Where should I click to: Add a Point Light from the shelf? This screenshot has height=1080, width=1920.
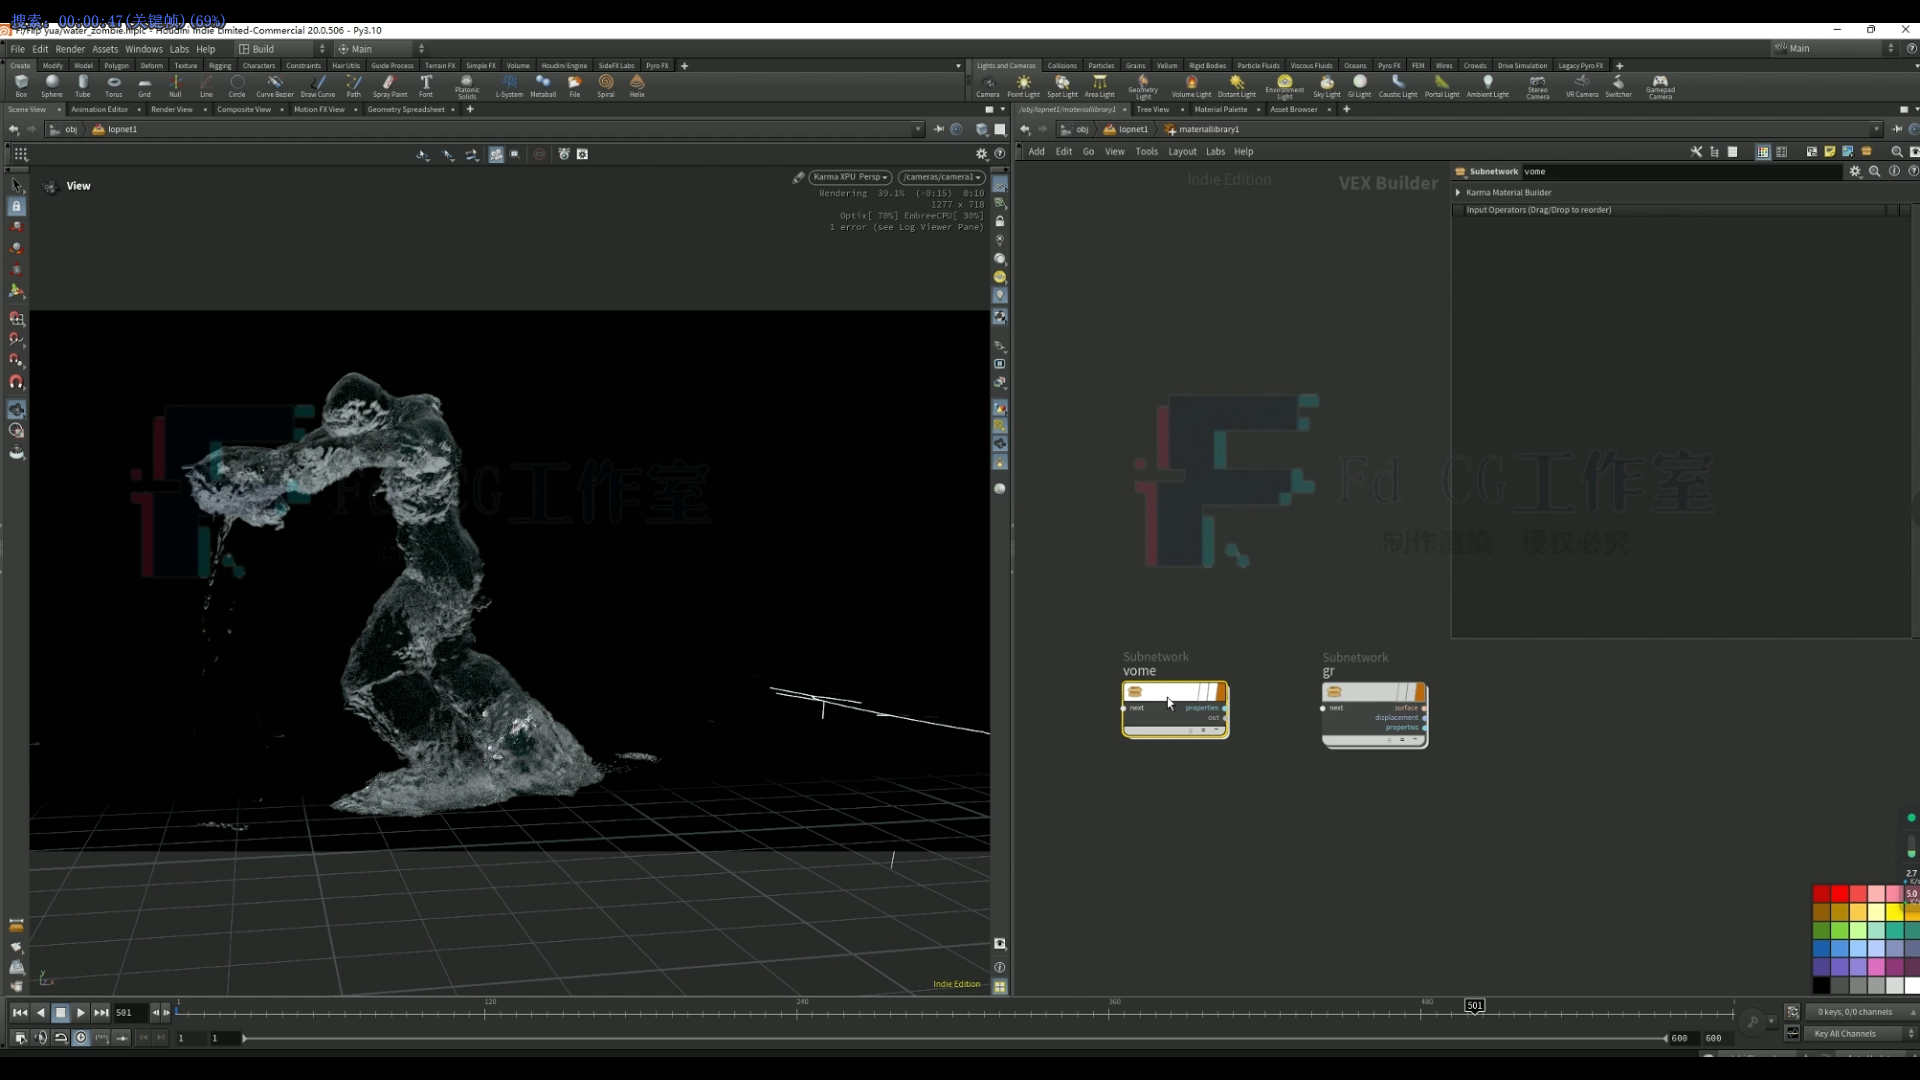tap(1022, 84)
